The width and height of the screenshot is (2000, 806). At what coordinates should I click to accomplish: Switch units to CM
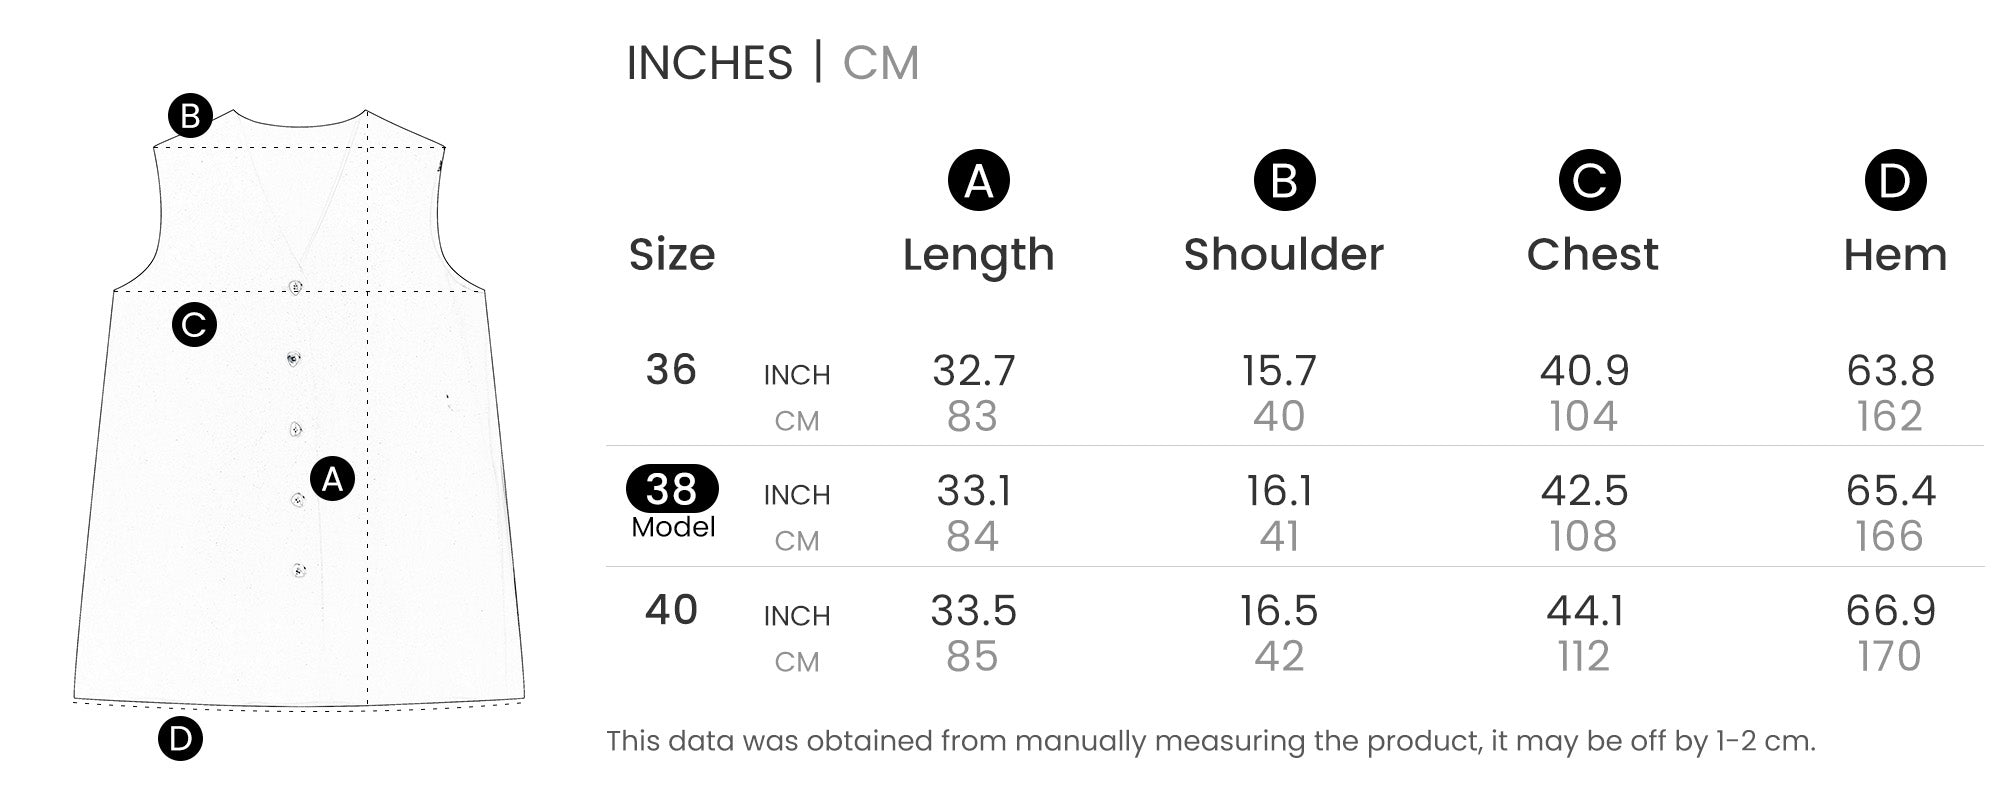pos(880,63)
